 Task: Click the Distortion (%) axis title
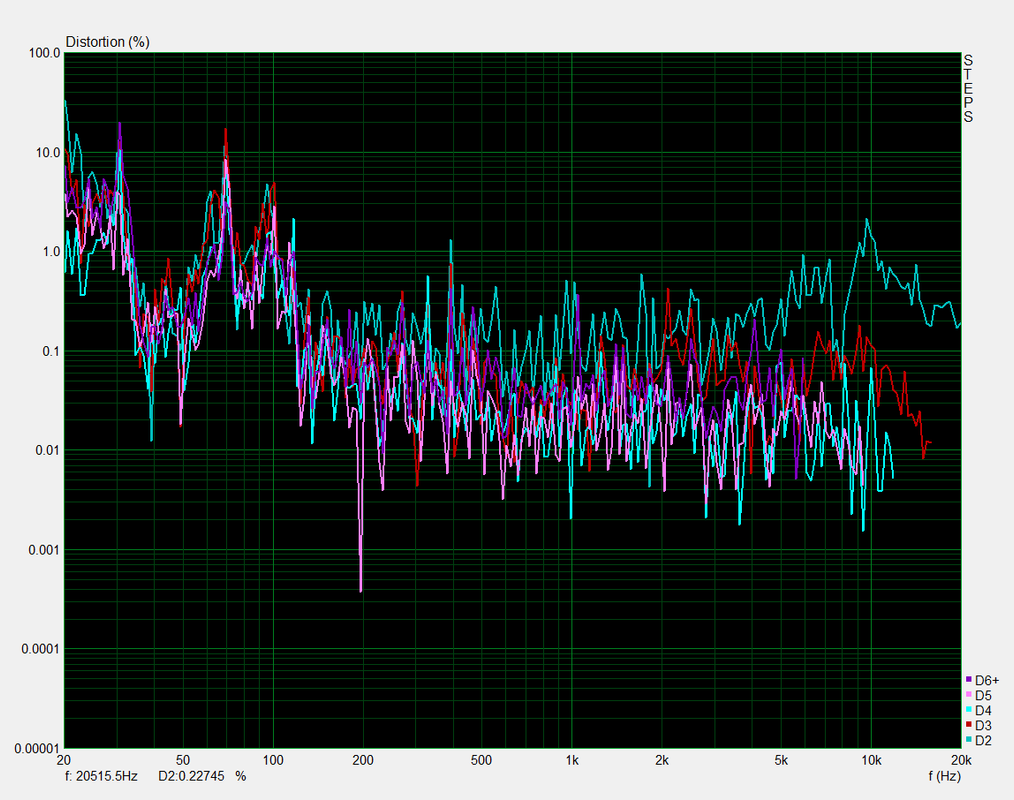point(107,42)
